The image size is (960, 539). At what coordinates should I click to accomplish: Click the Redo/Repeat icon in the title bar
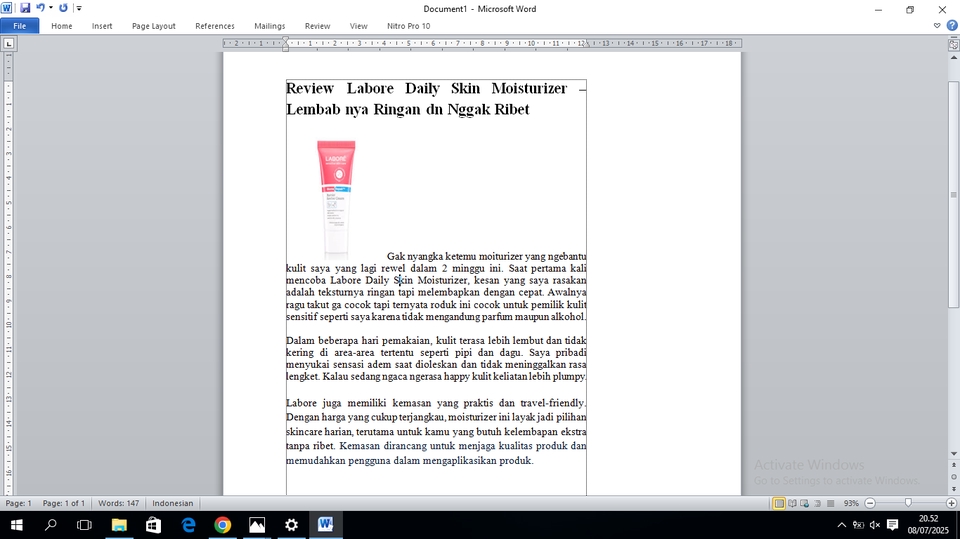point(64,8)
